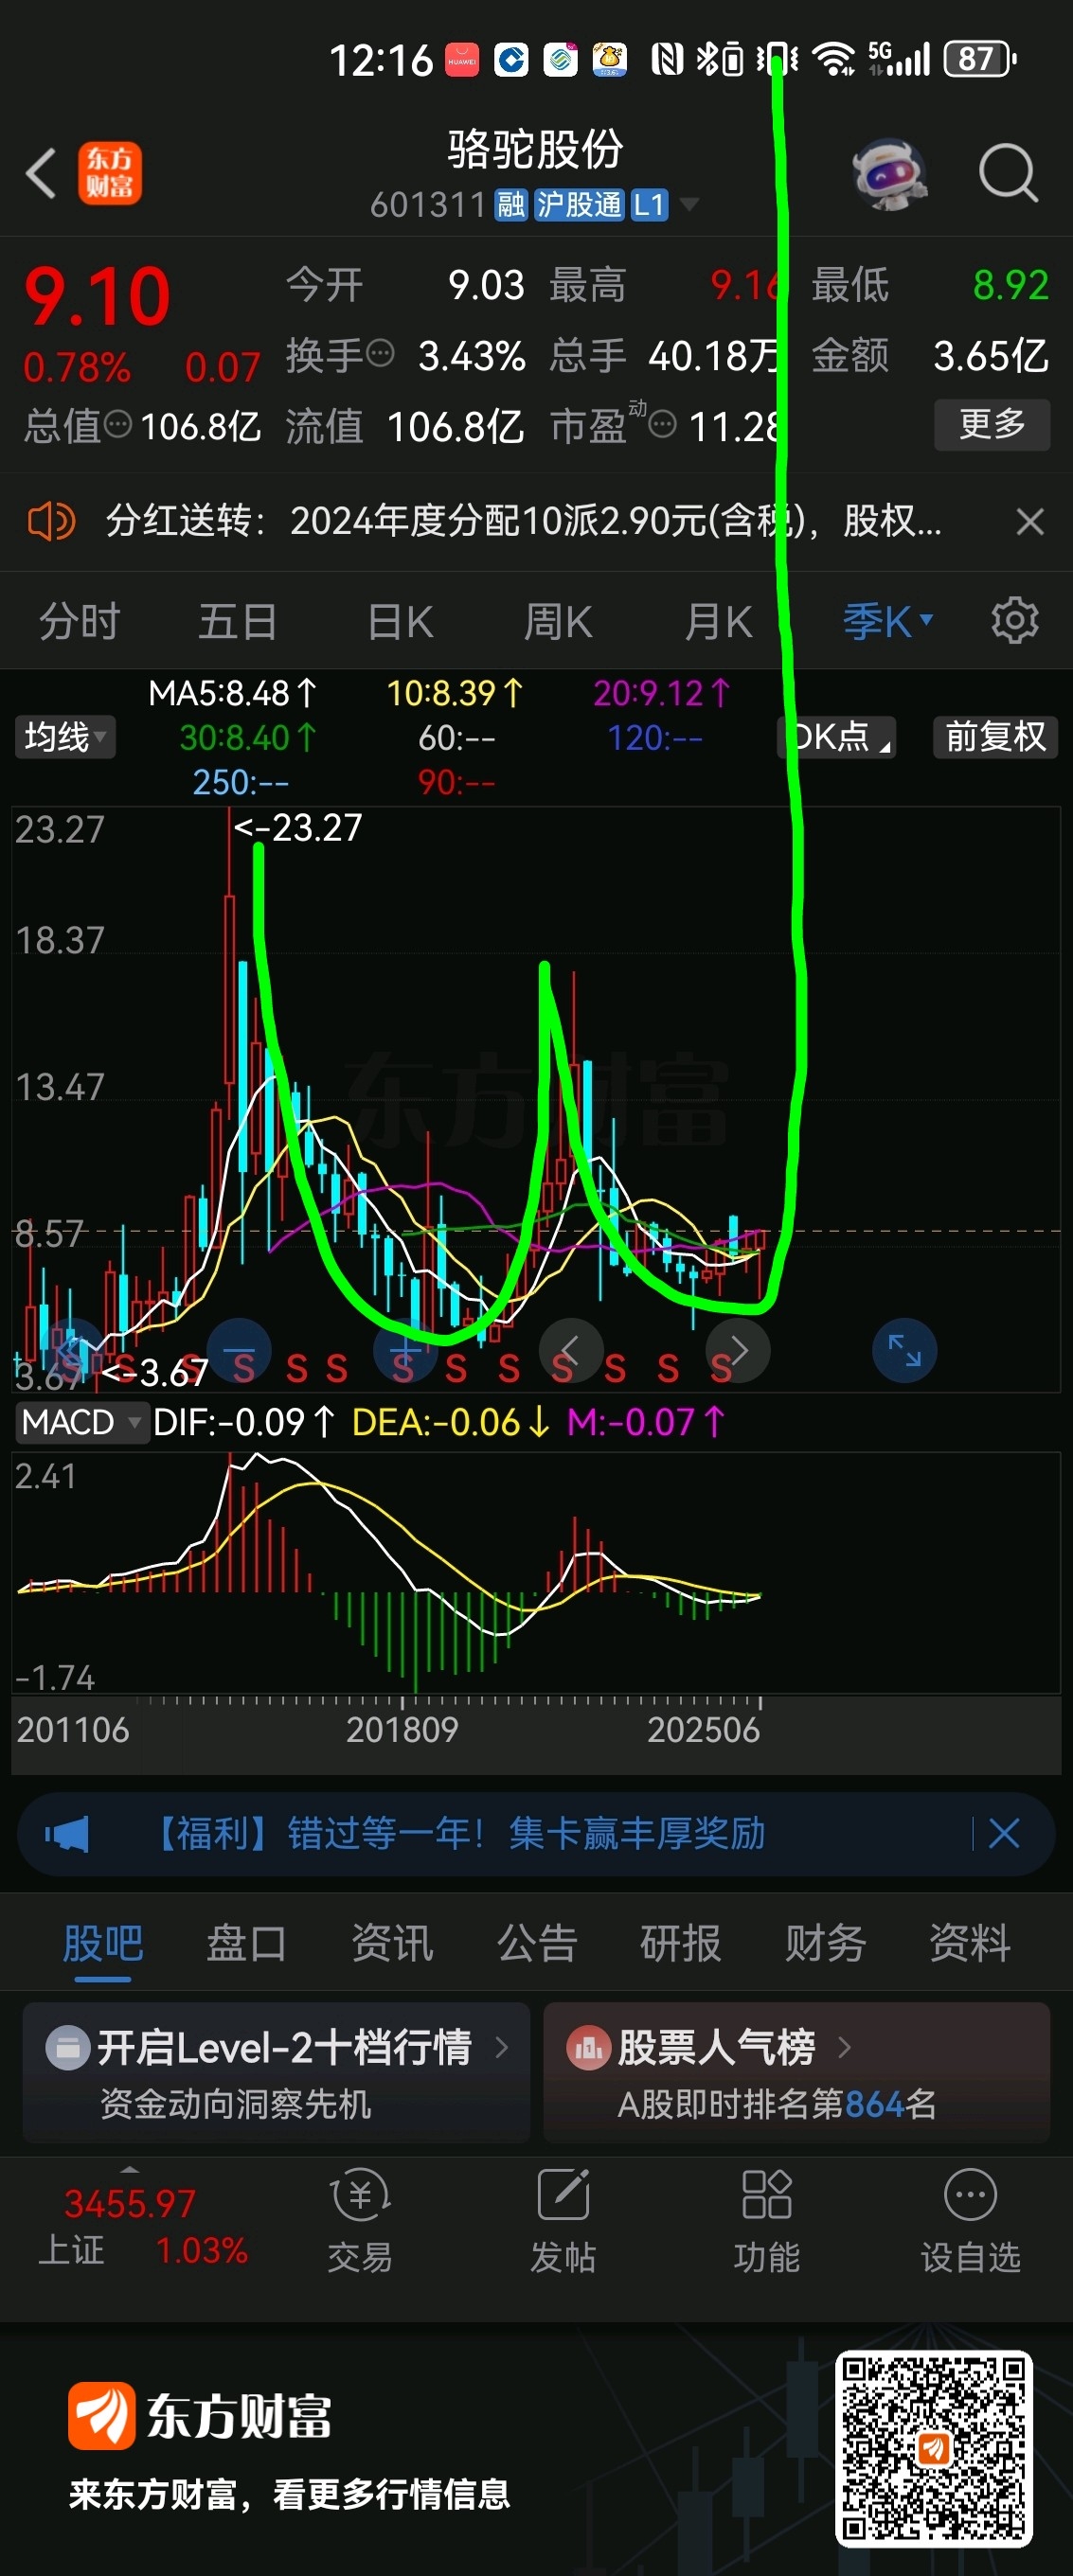Image resolution: width=1073 pixels, height=2576 pixels.
Task: Tap the Wi-Fi status icon
Action: coord(833,59)
